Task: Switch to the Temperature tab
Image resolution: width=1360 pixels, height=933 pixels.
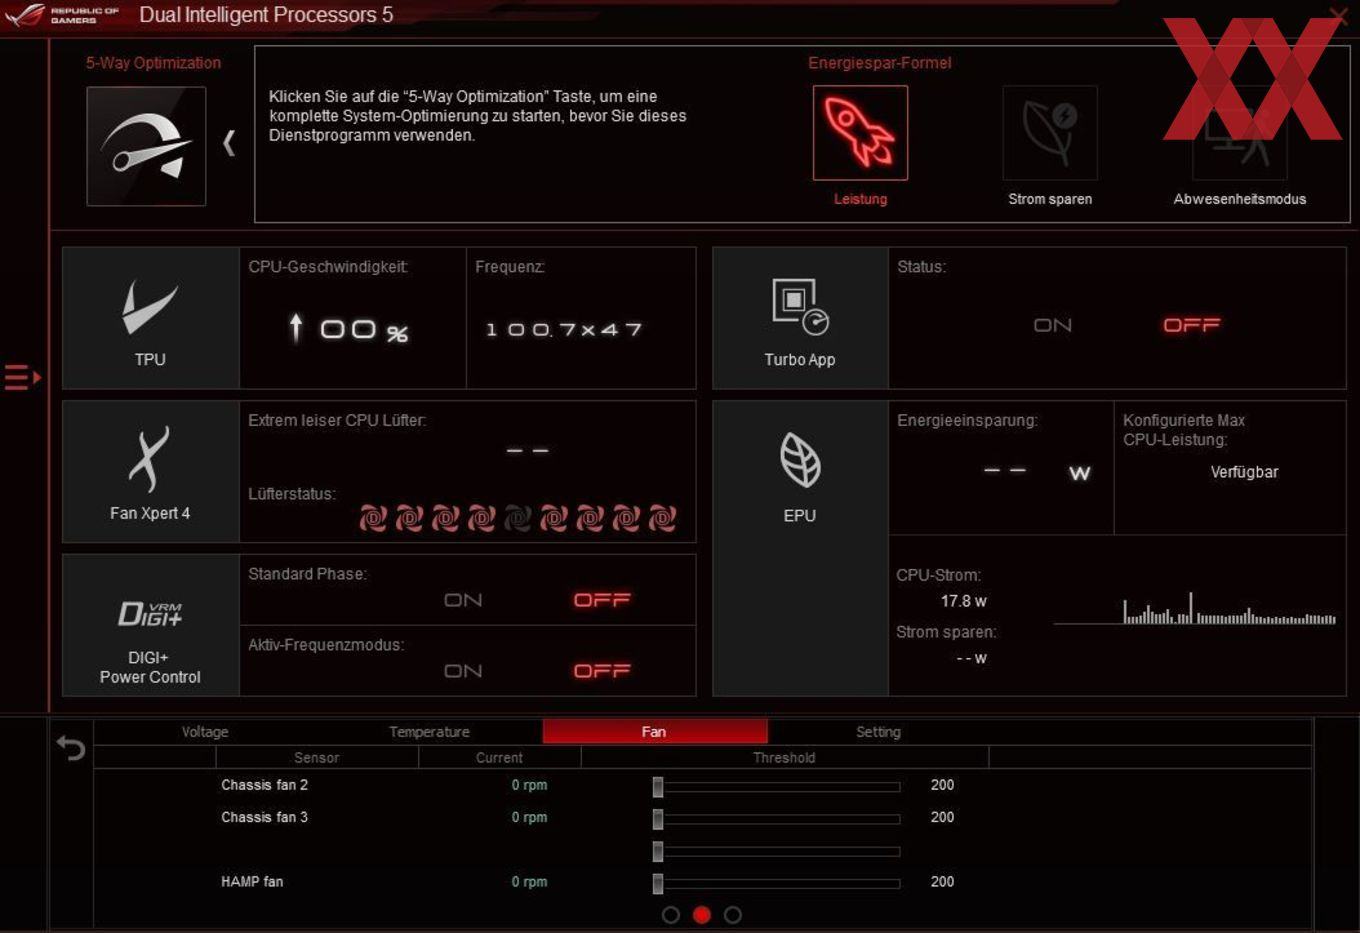Action: coord(429,732)
